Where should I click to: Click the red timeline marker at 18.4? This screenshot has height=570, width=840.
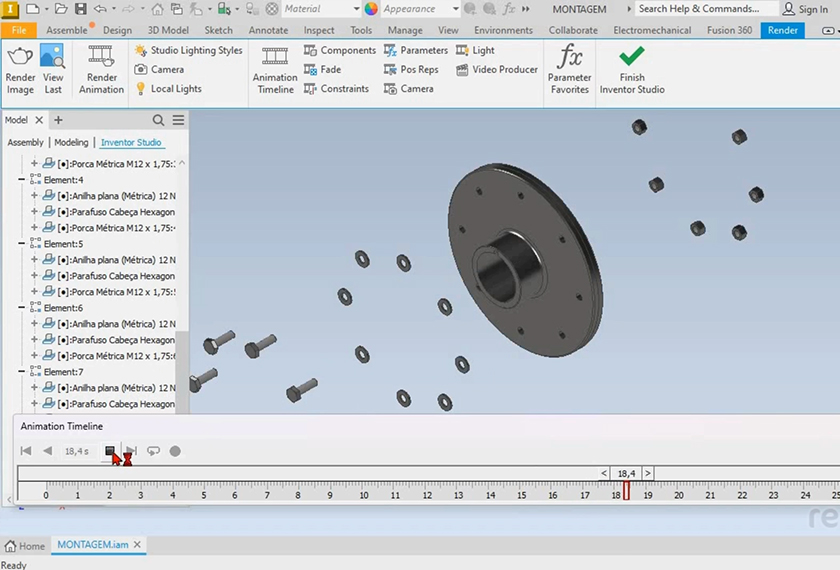(x=626, y=490)
